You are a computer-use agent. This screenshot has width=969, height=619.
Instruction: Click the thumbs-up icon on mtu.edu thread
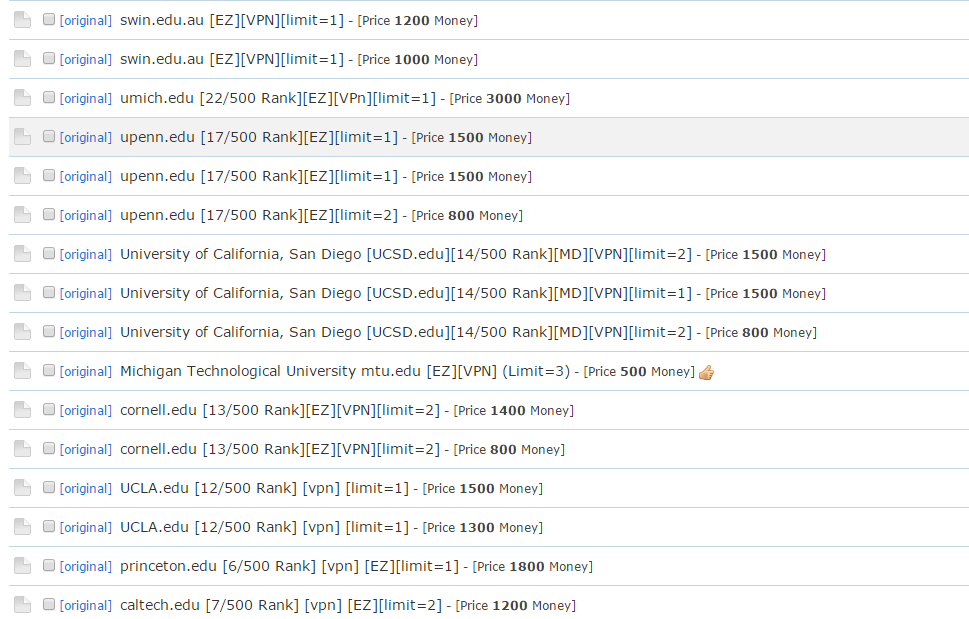click(x=706, y=372)
